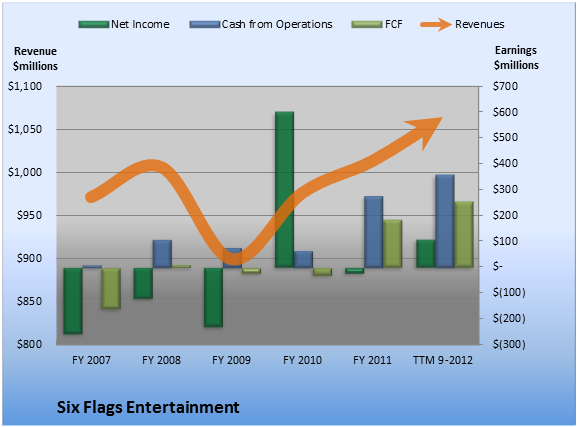Click the $1,000 revenue axis value

(x=25, y=172)
